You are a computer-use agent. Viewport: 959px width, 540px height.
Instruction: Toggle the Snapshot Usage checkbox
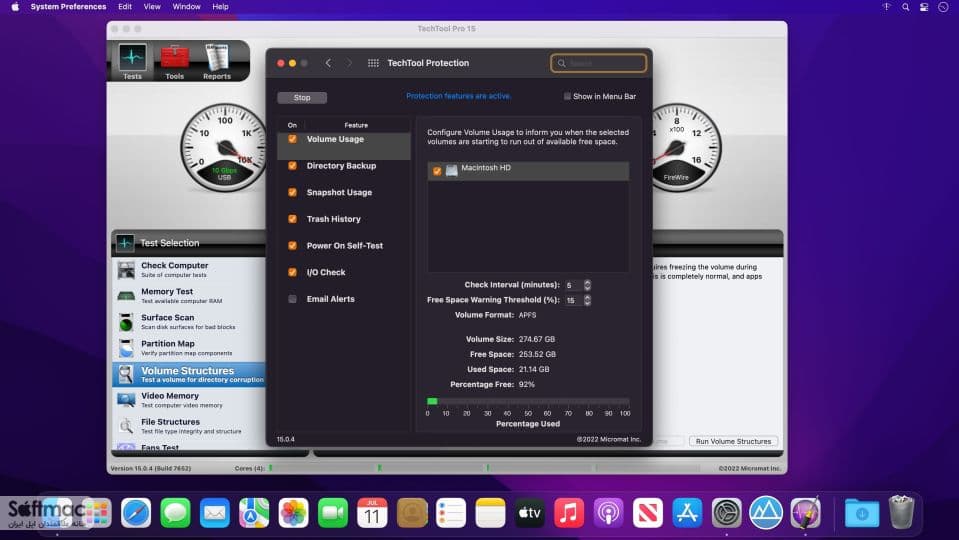click(292, 192)
